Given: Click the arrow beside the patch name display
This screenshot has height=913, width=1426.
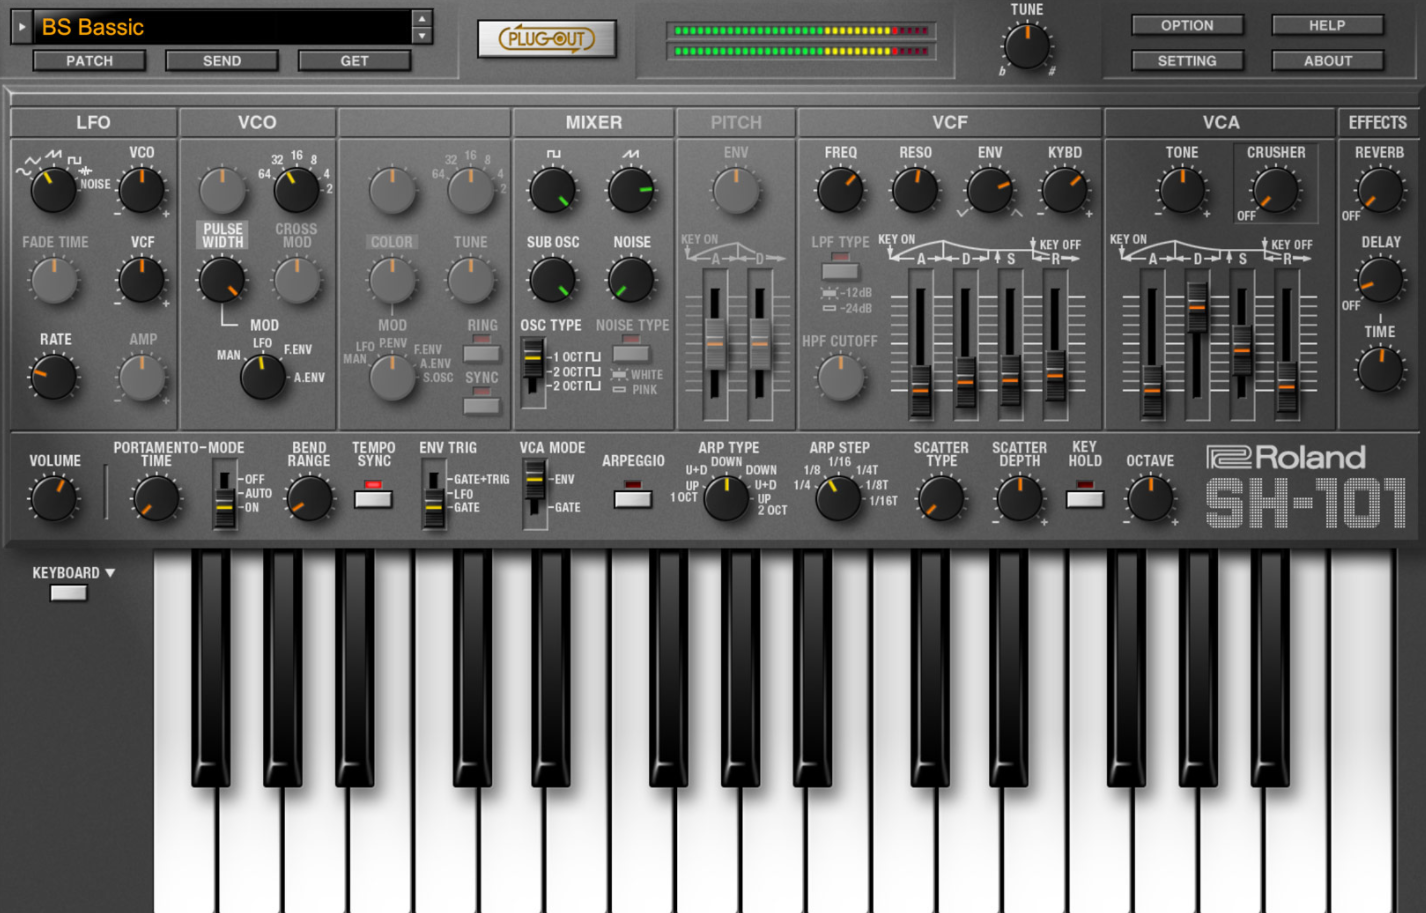Looking at the screenshot, I should [x=19, y=27].
